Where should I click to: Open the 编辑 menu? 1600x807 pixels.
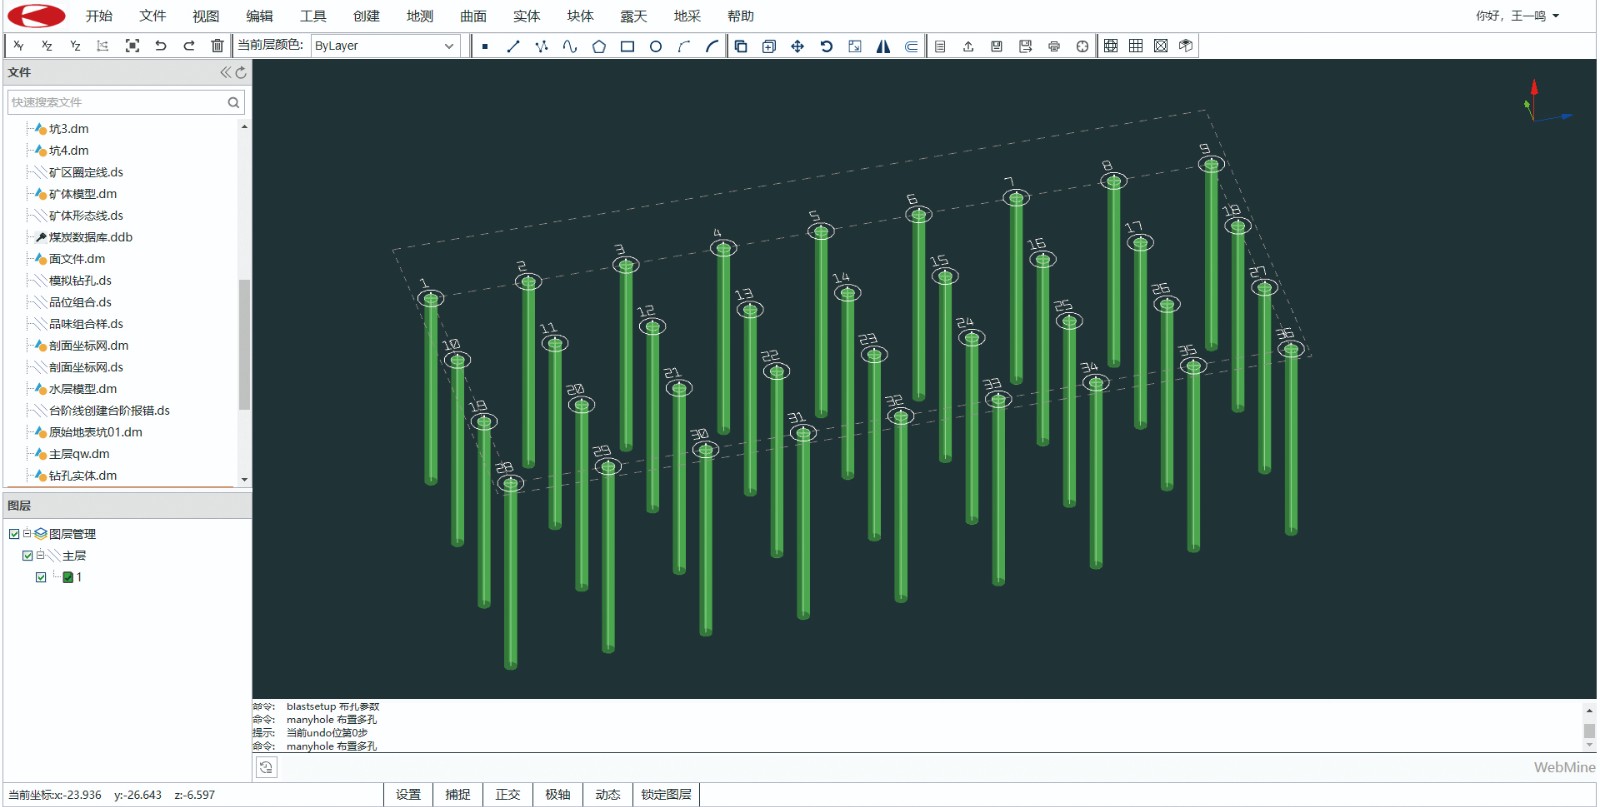tap(260, 16)
